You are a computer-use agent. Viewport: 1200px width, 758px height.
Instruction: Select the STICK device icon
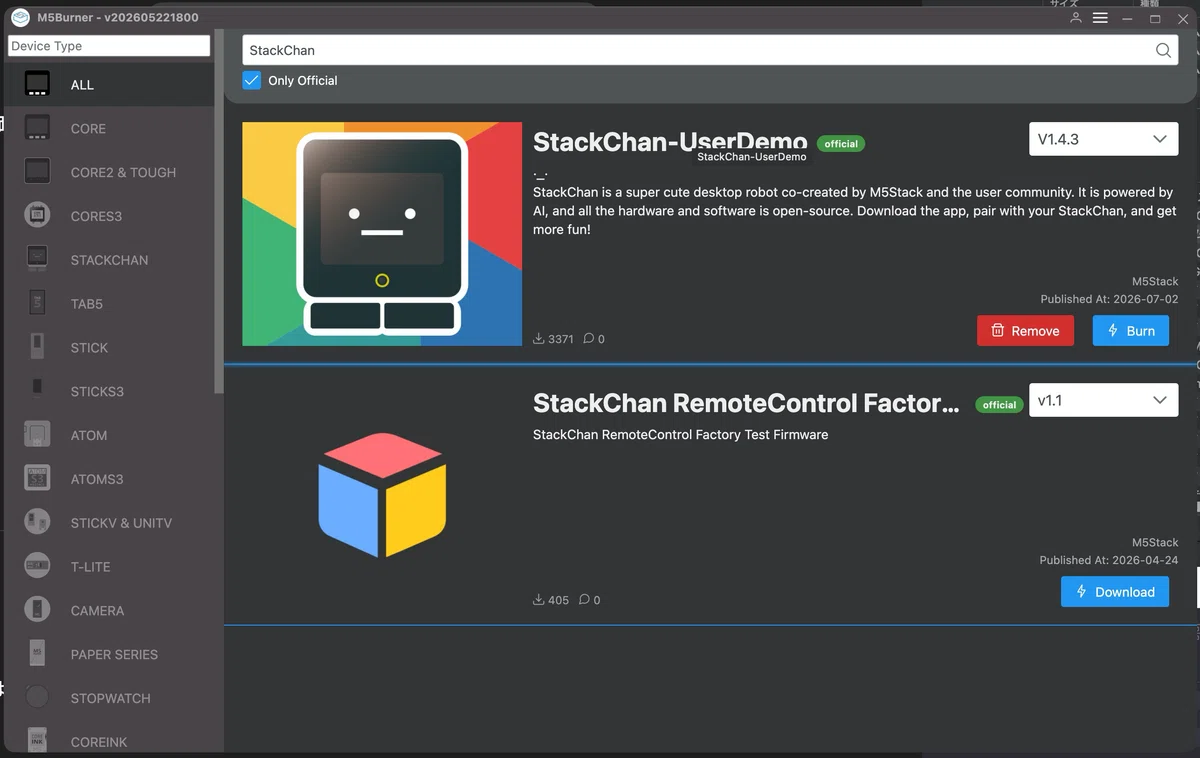coord(37,347)
